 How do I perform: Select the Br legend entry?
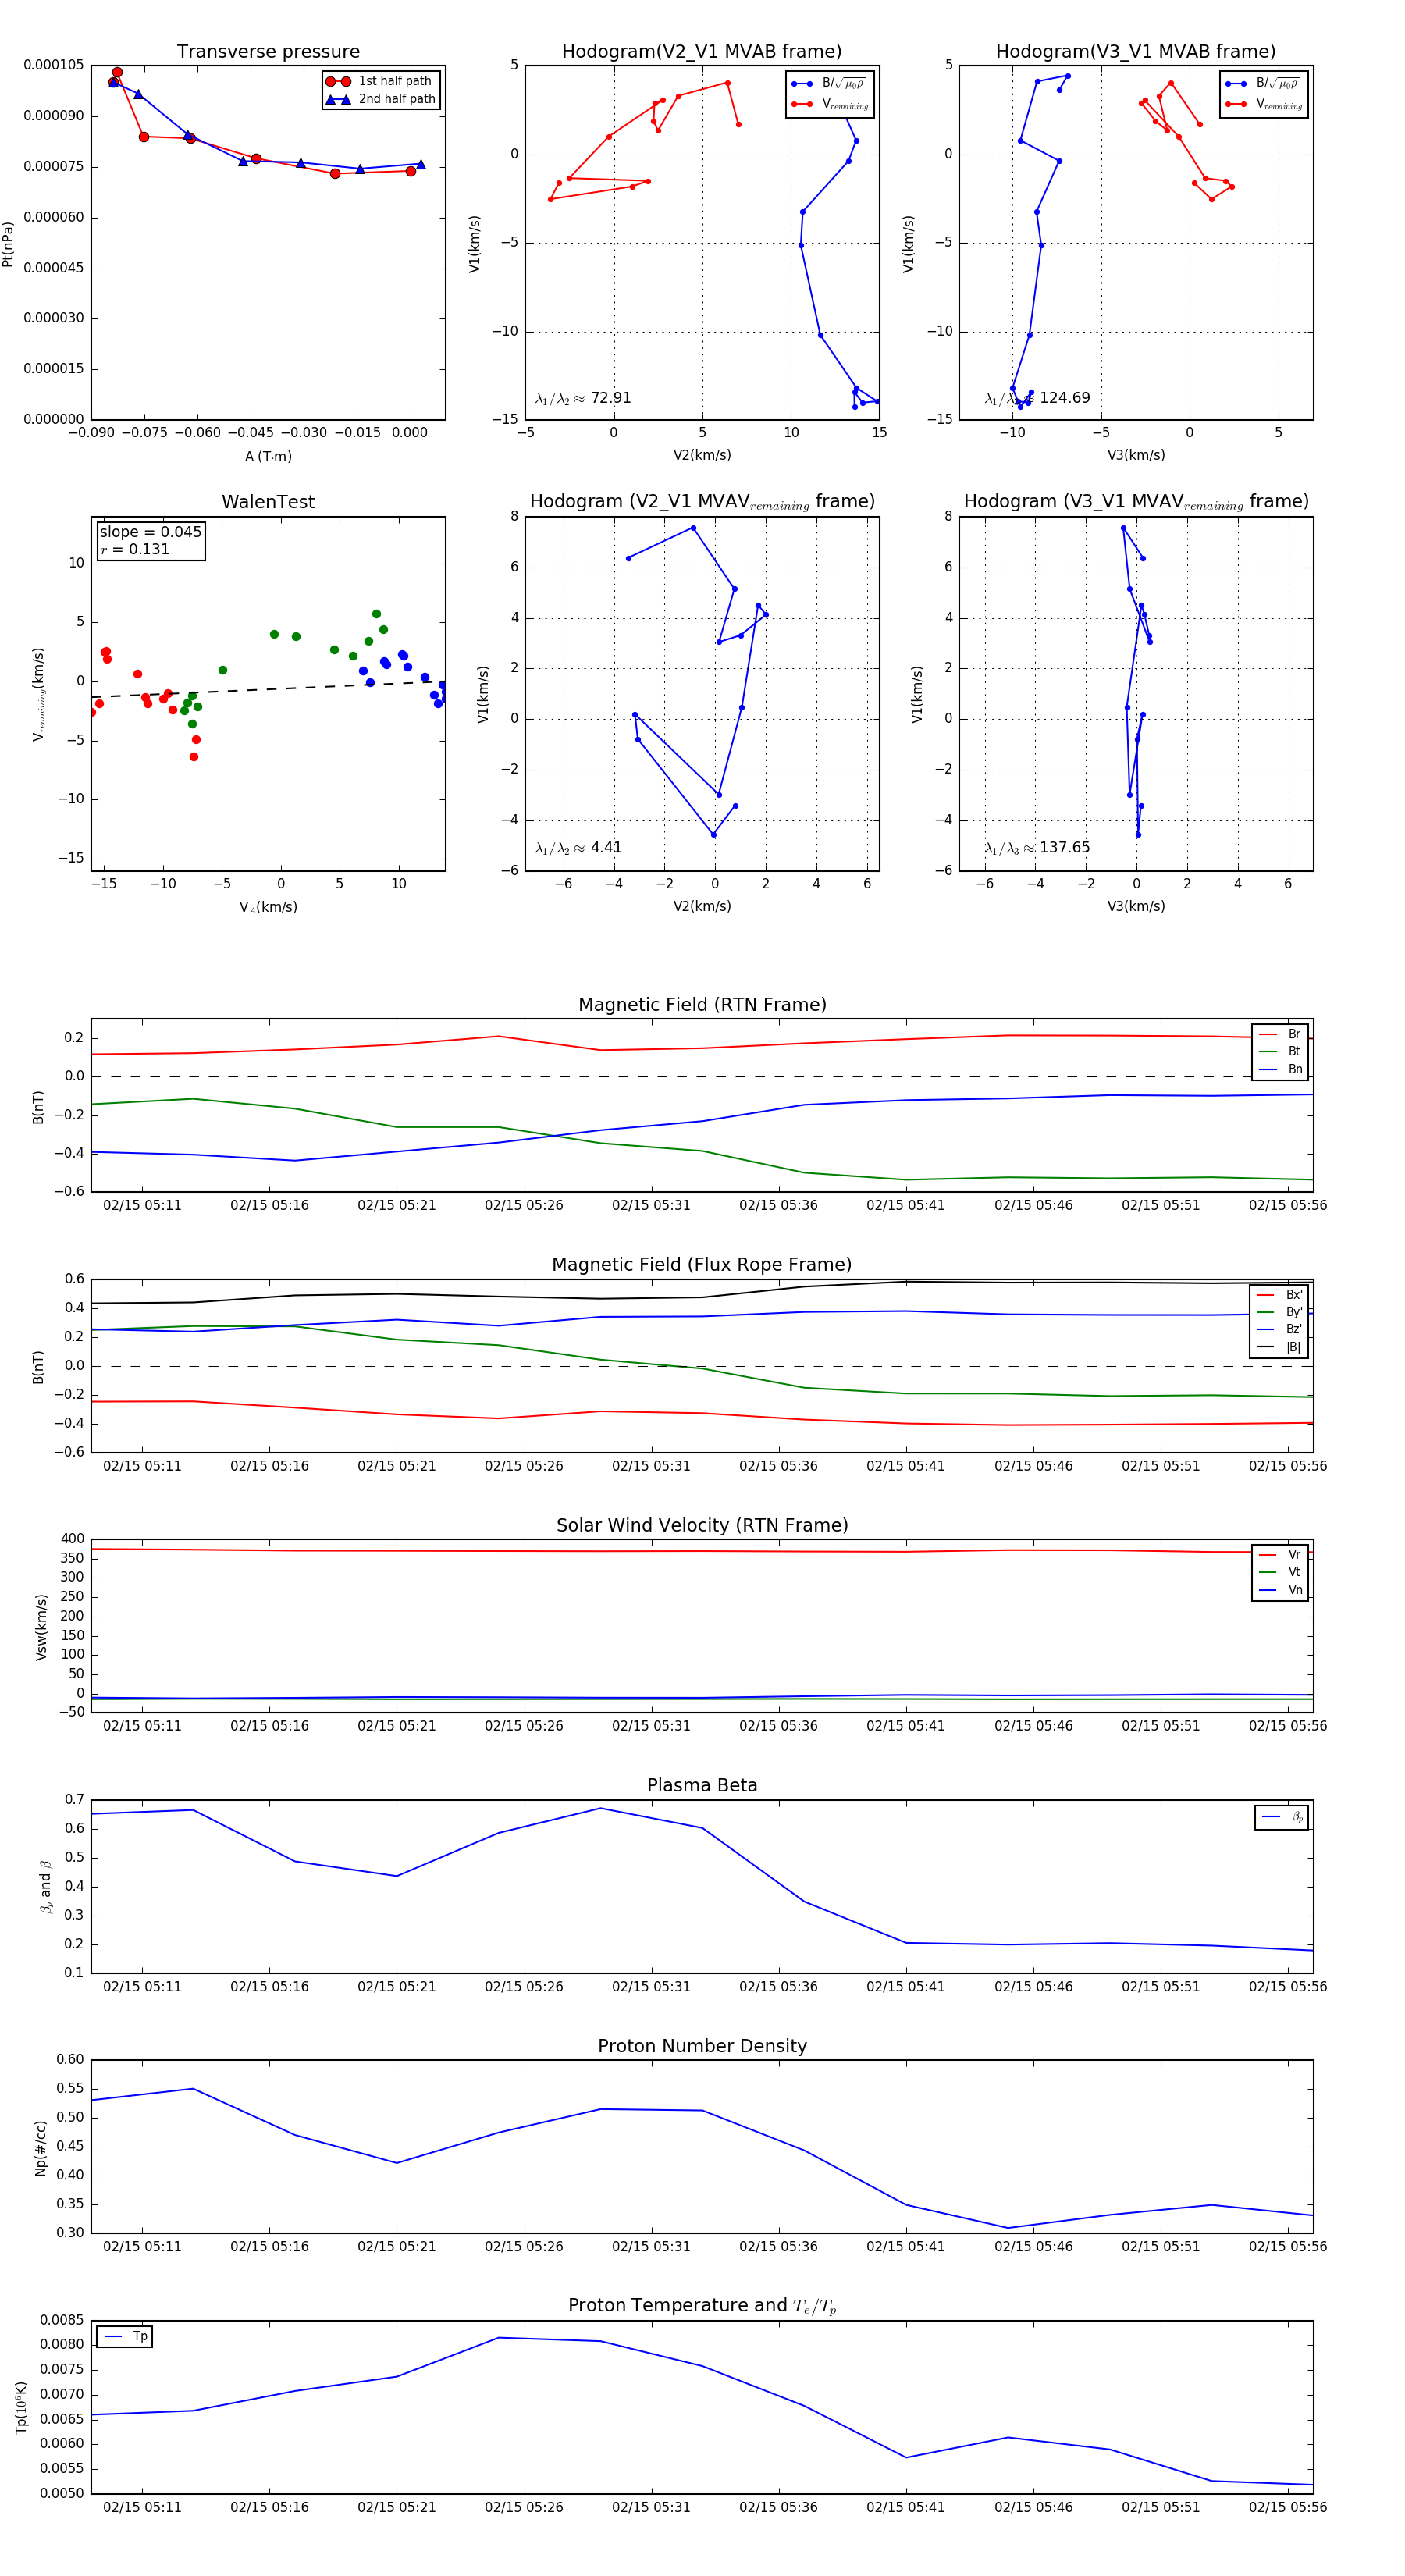[x=1280, y=1034]
